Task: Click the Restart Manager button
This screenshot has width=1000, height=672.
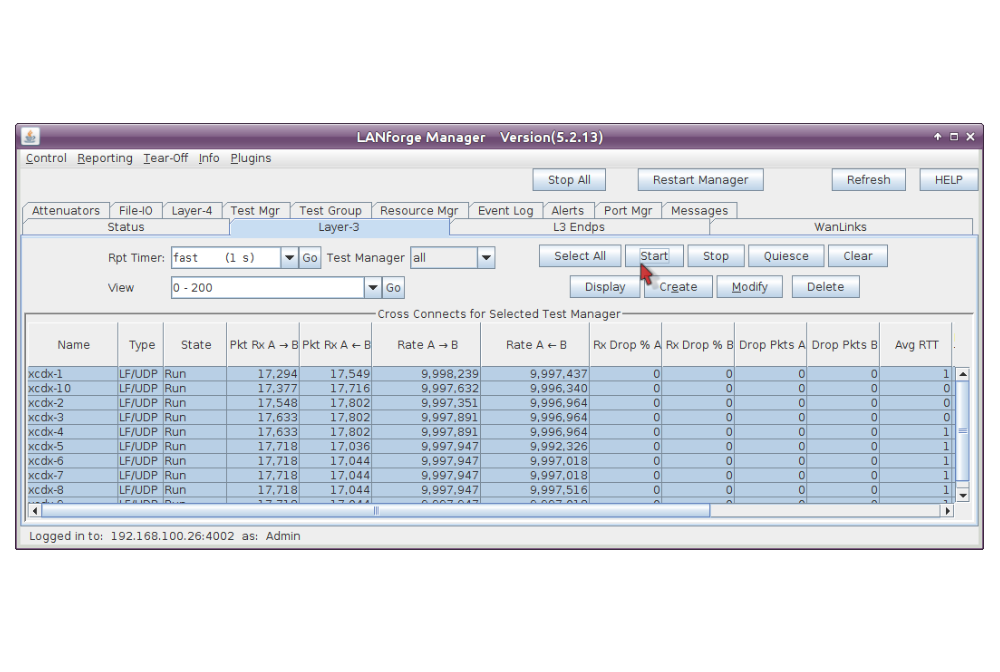Action: [700, 180]
